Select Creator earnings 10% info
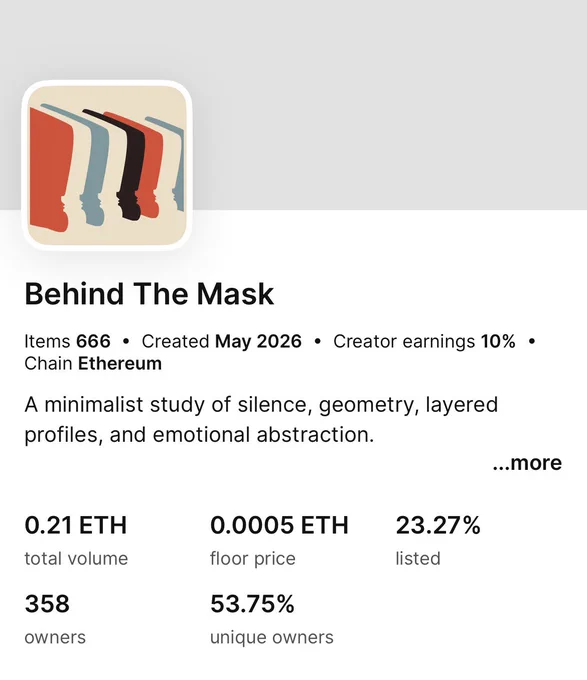 [424, 341]
